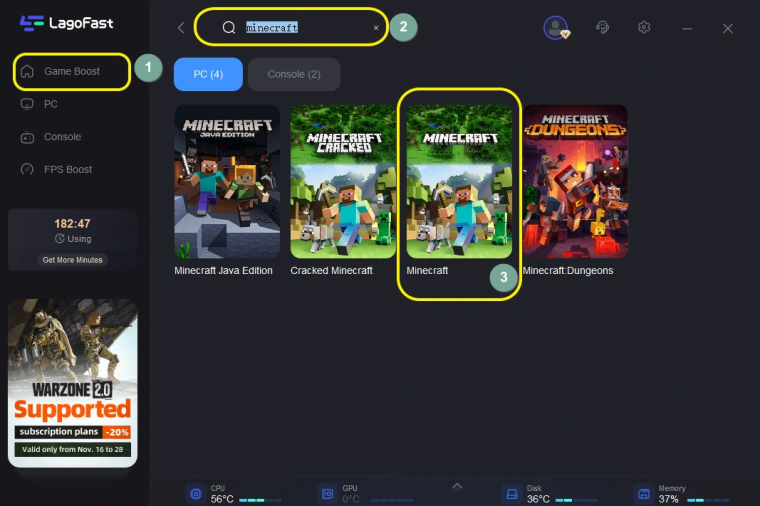The width and height of the screenshot is (760, 506).
Task: Open the user account avatar
Action: click(556, 28)
